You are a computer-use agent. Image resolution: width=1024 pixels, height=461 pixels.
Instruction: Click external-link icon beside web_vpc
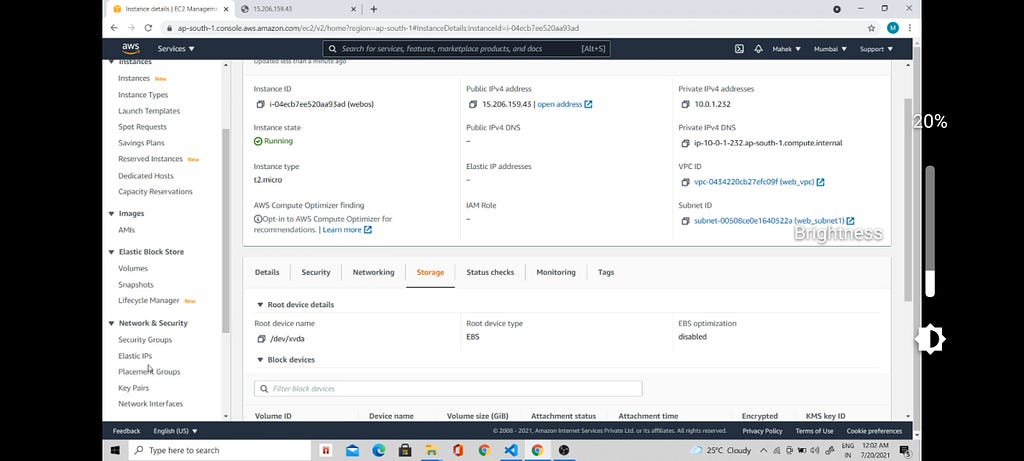(x=820, y=182)
